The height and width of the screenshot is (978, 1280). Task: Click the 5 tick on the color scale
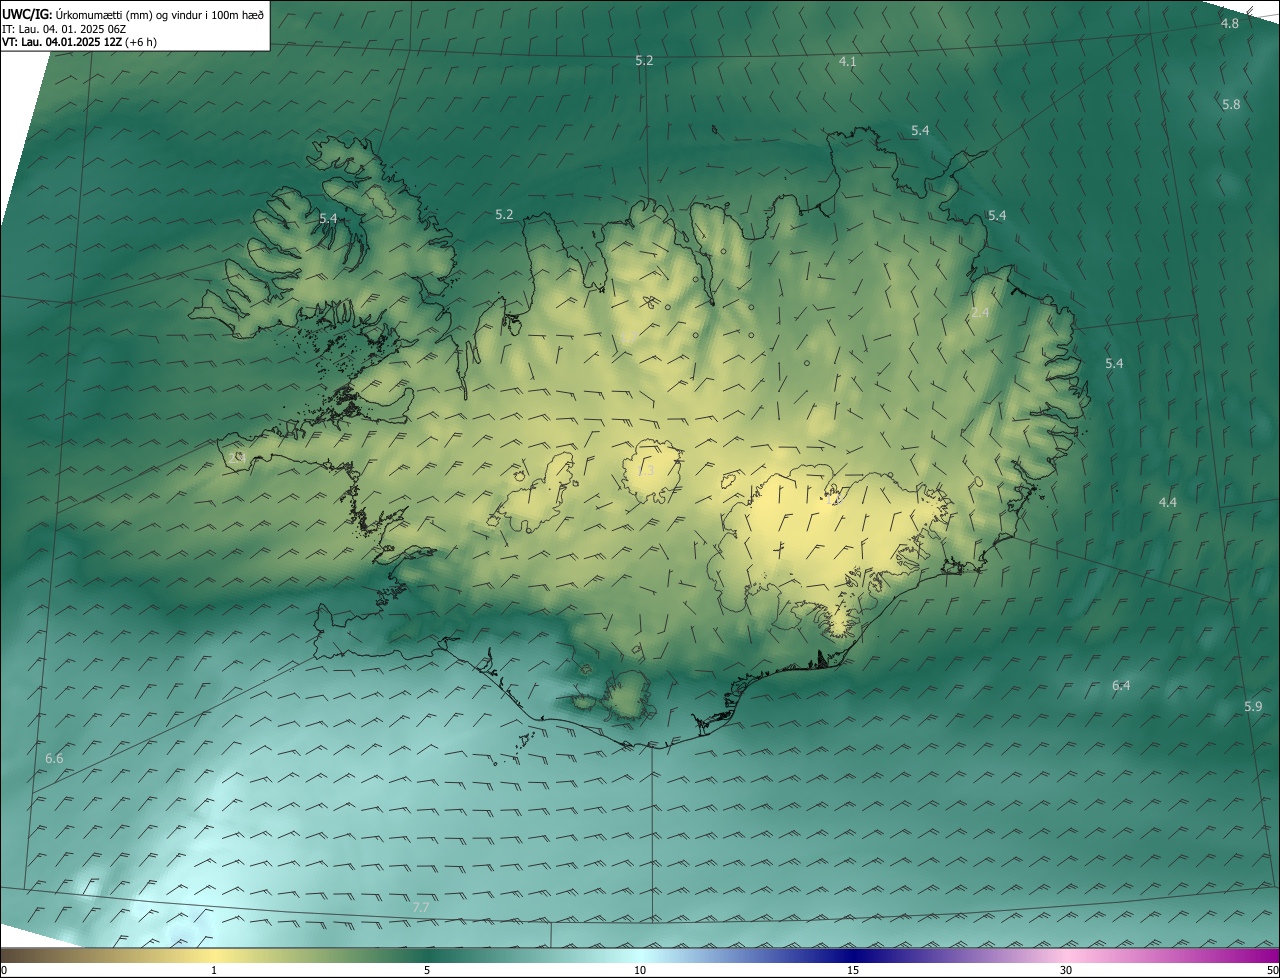pyautogui.click(x=427, y=970)
